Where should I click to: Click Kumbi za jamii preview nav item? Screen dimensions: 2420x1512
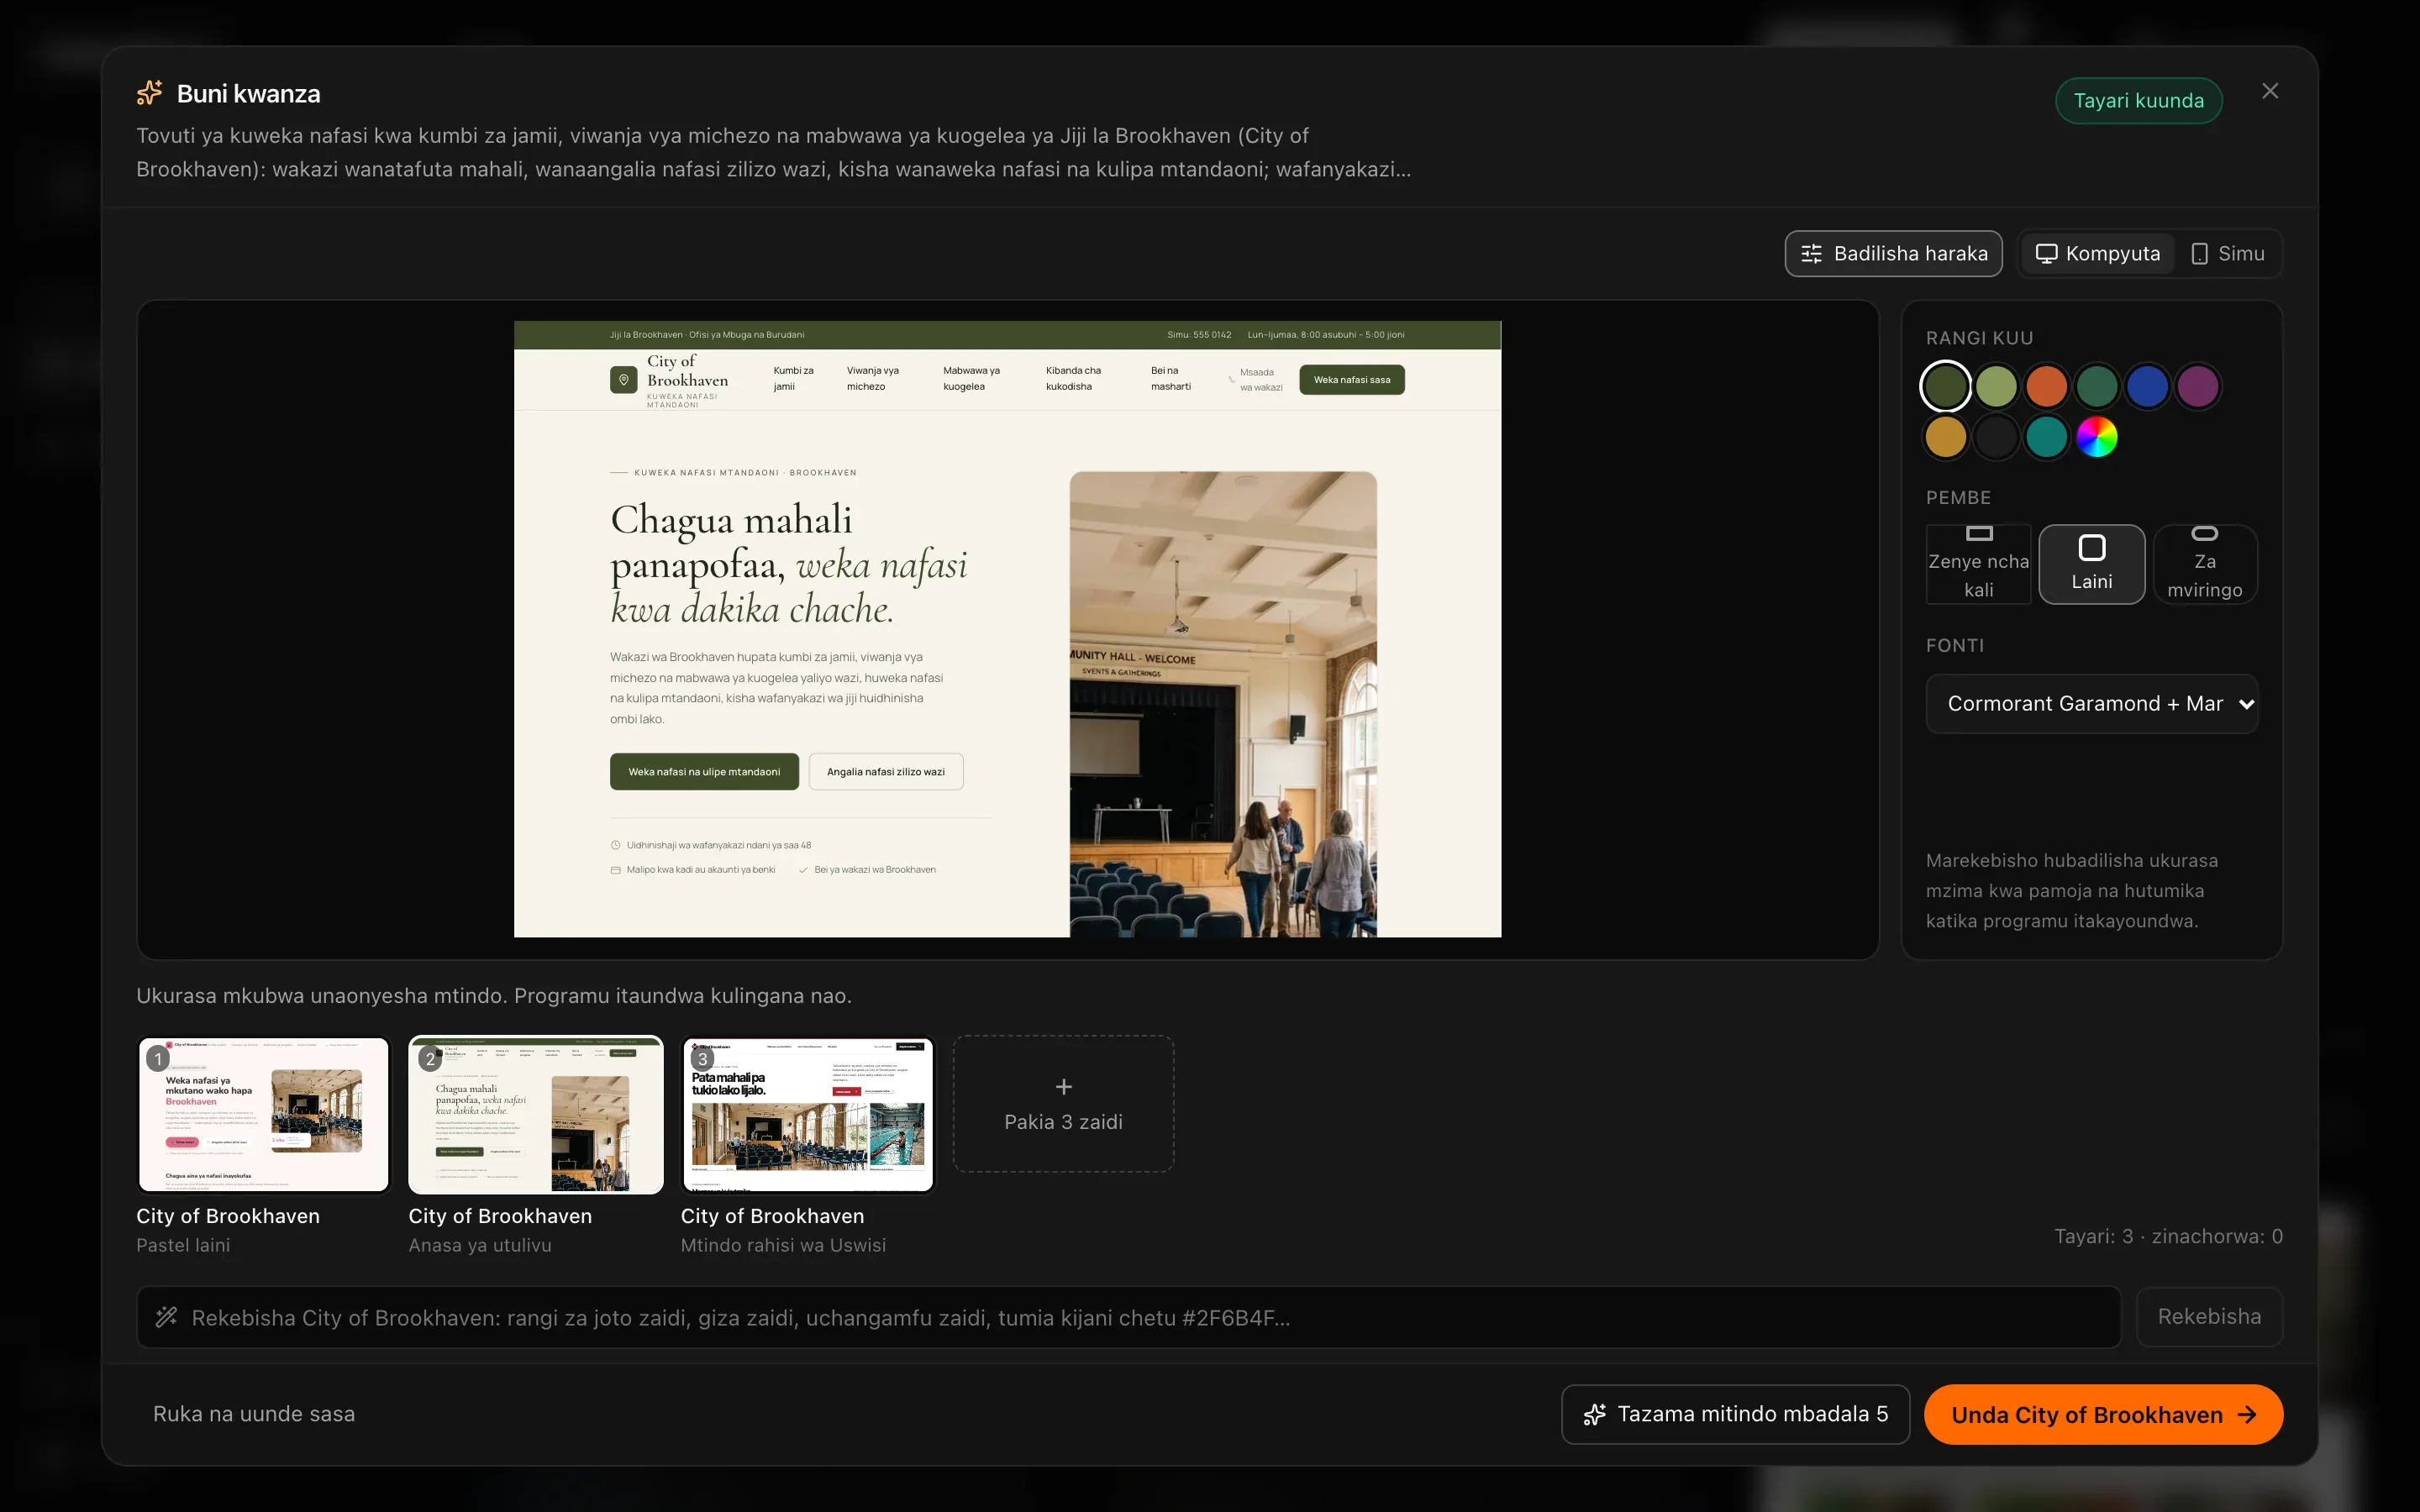pos(793,378)
